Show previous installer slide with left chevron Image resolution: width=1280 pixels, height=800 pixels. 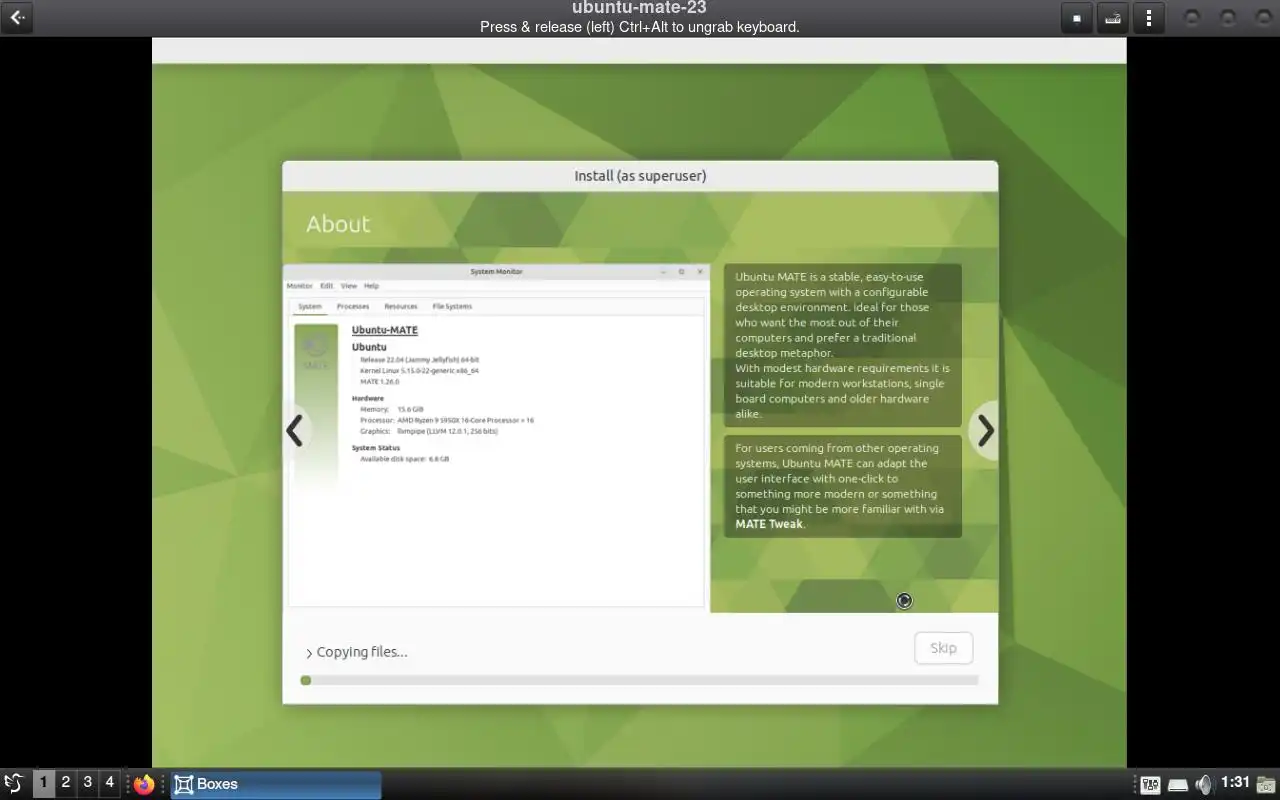(294, 431)
